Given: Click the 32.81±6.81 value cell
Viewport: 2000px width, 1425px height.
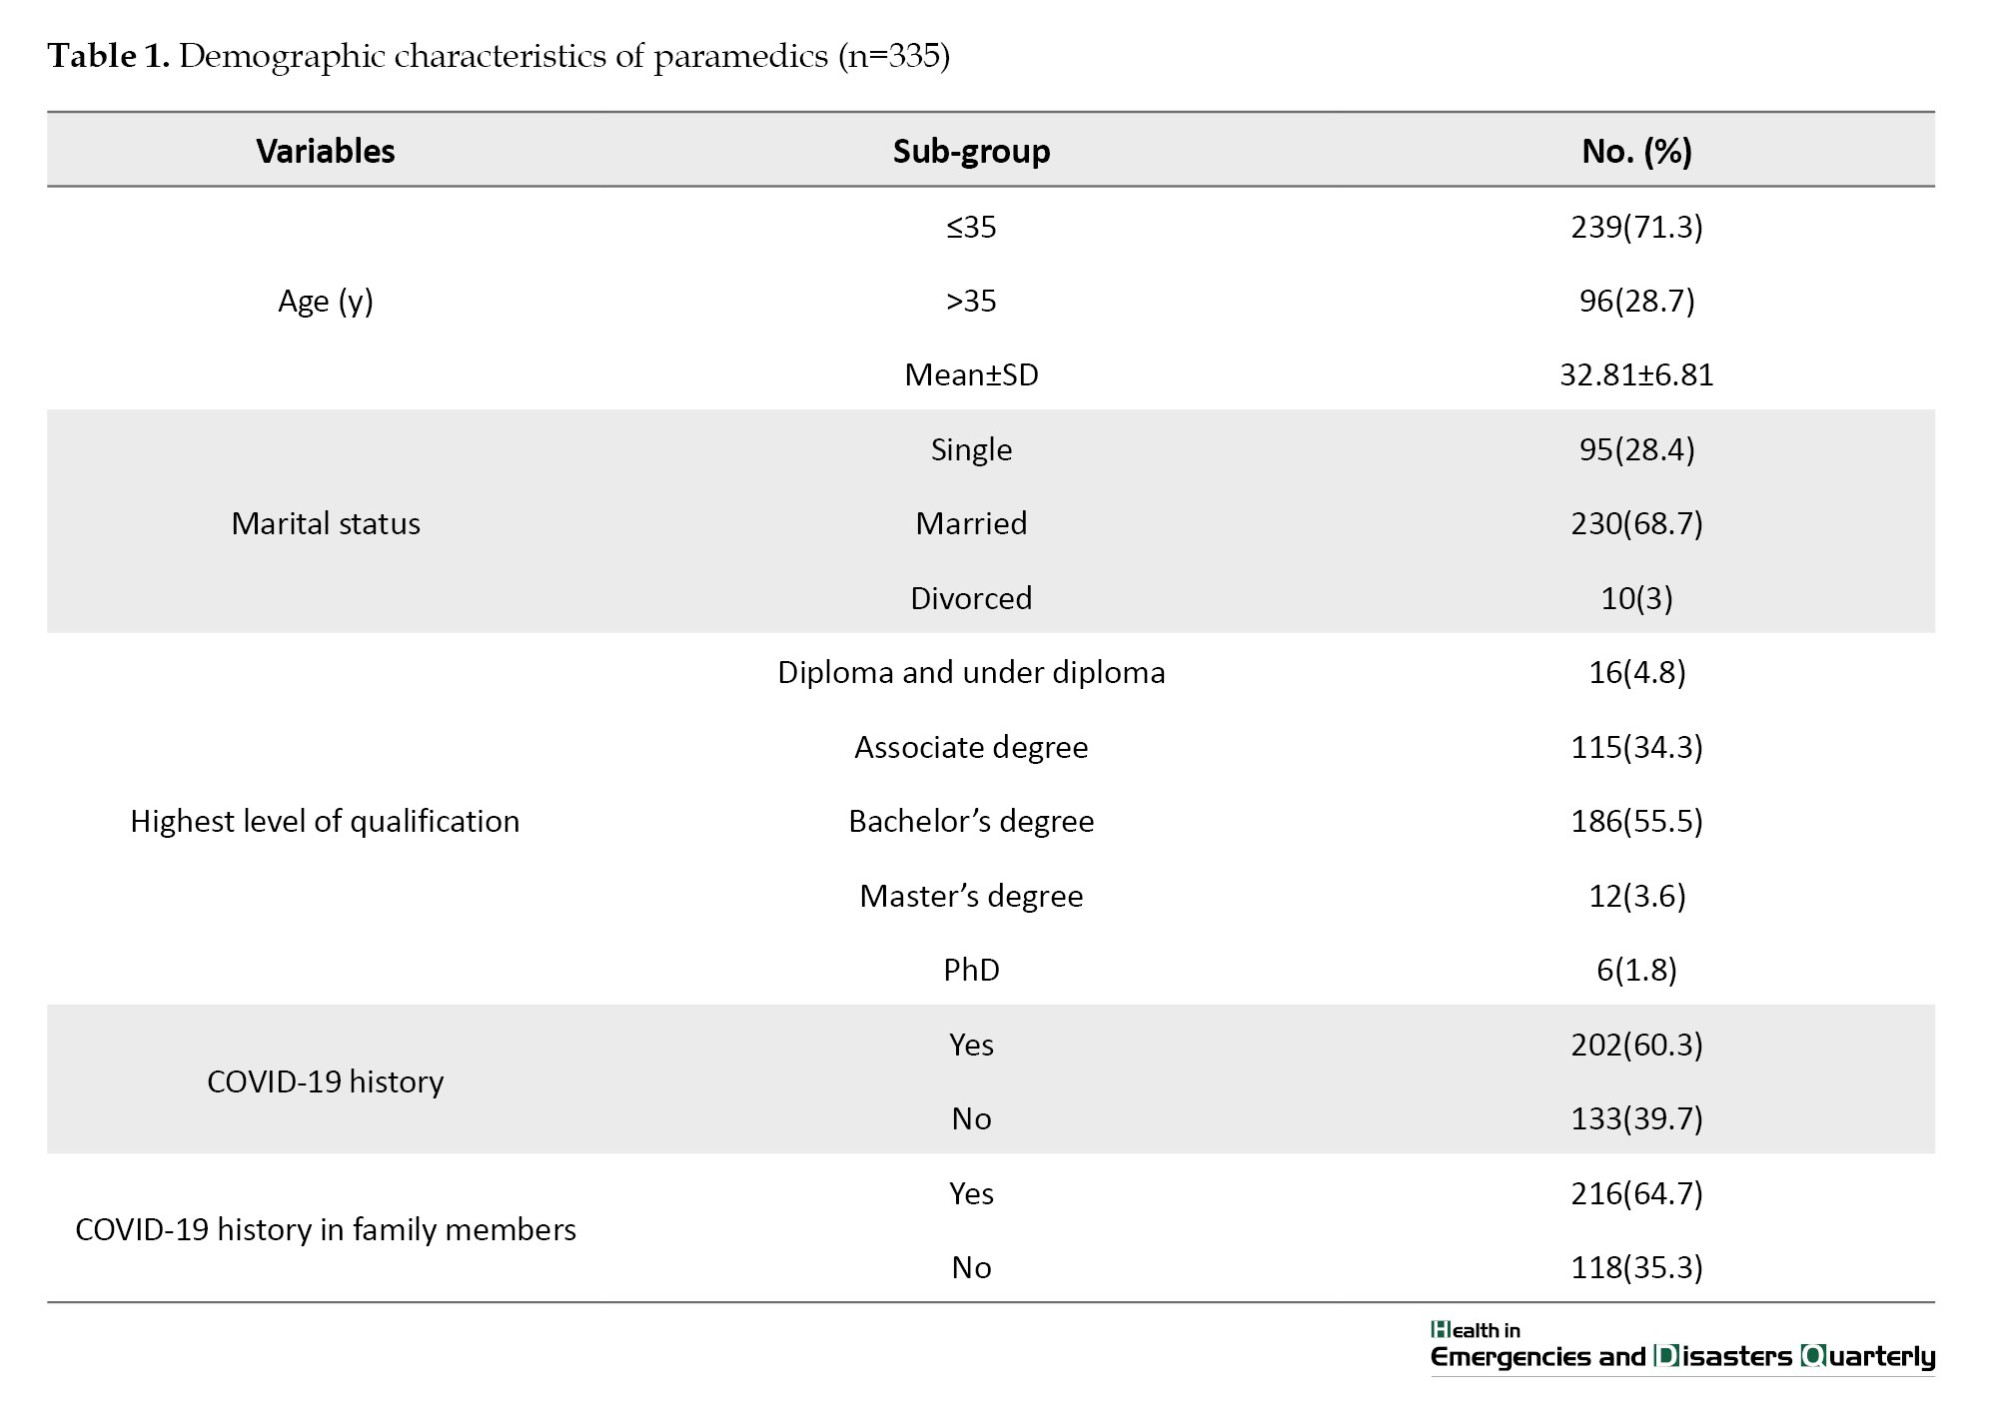Looking at the screenshot, I should pyautogui.click(x=1636, y=375).
